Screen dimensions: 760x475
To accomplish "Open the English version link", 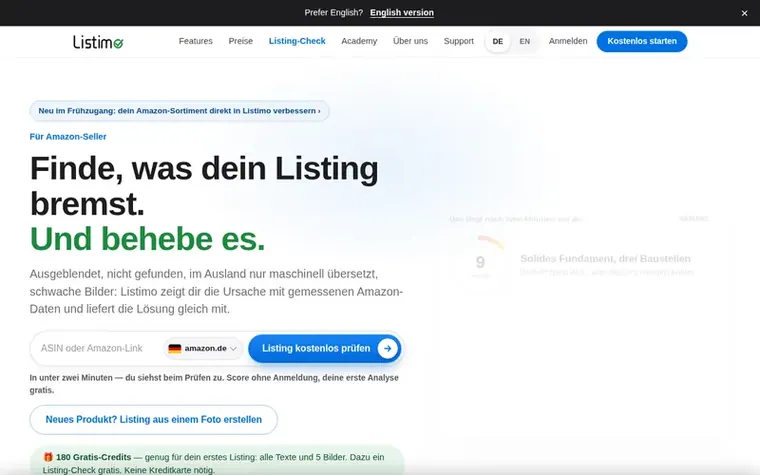I will (402, 13).
